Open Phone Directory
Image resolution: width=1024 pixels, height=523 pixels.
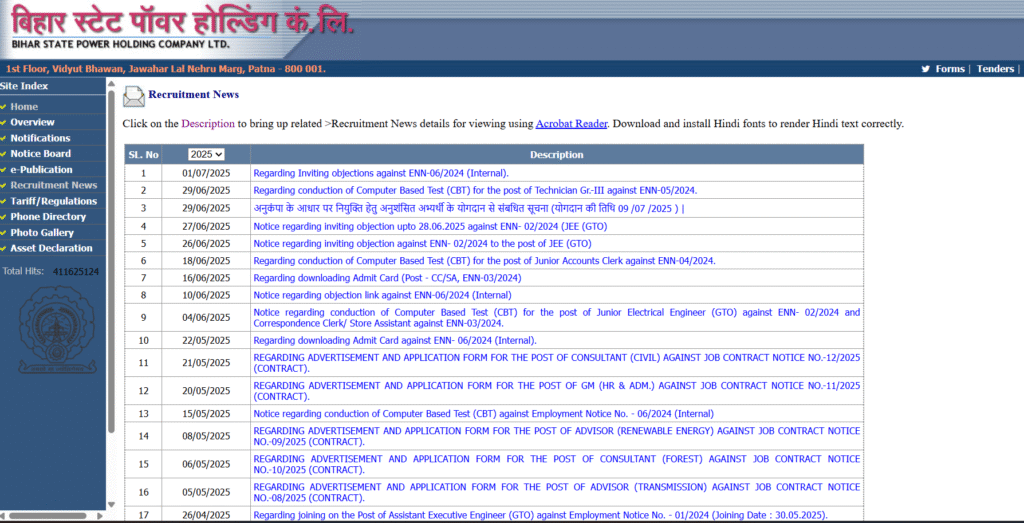[48, 217]
